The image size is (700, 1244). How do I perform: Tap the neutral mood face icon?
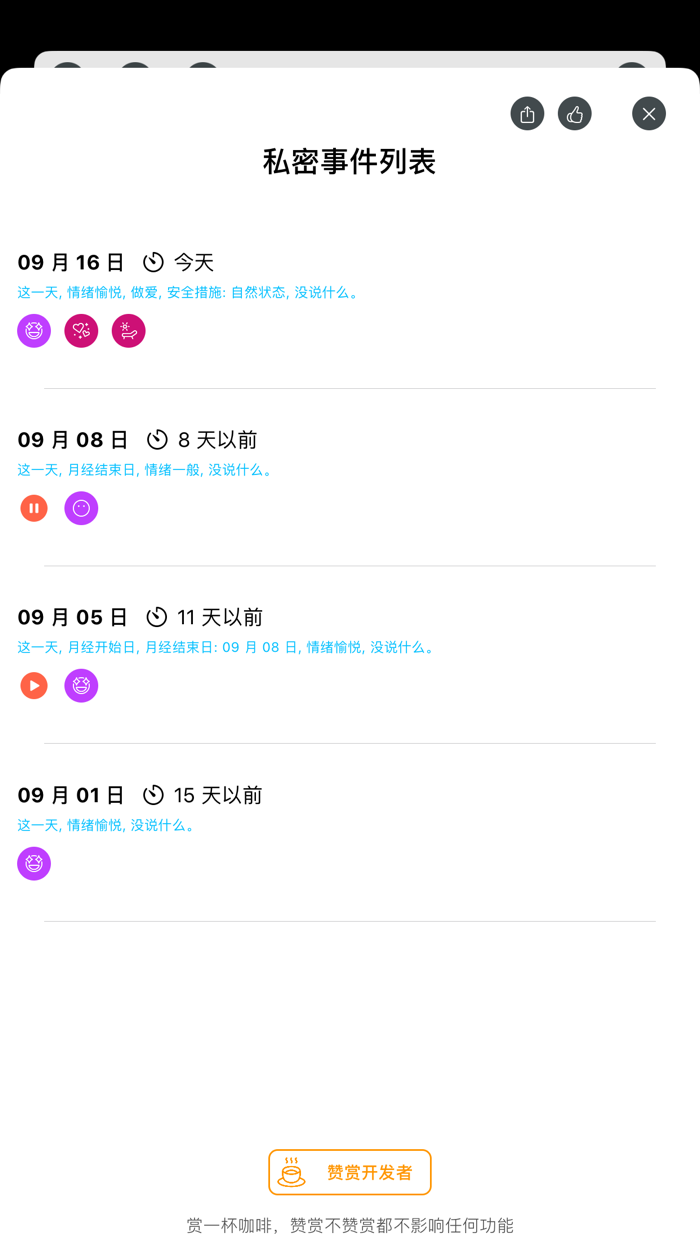click(81, 508)
